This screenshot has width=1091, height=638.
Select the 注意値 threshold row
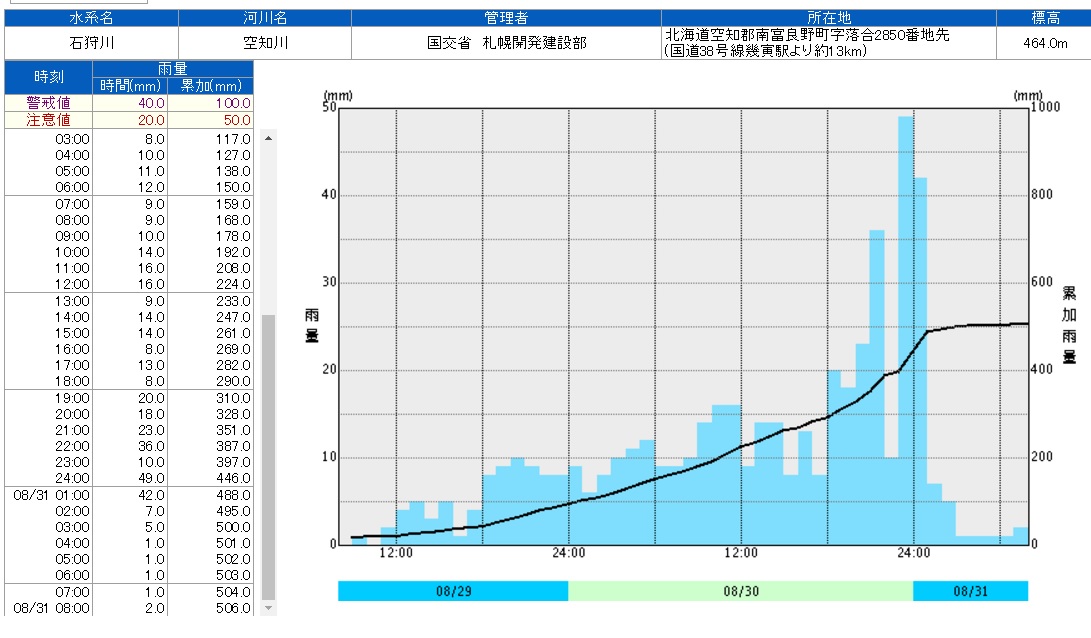click(x=129, y=120)
